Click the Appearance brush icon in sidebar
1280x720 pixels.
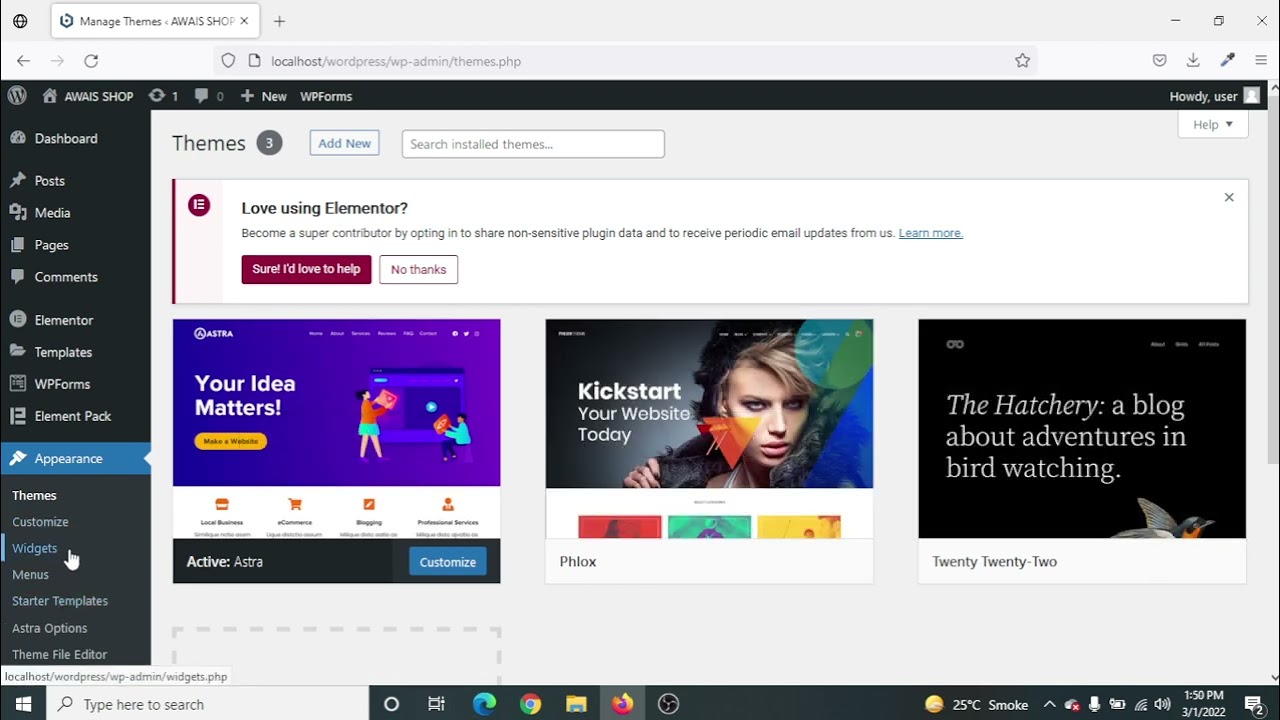pos(17,458)
